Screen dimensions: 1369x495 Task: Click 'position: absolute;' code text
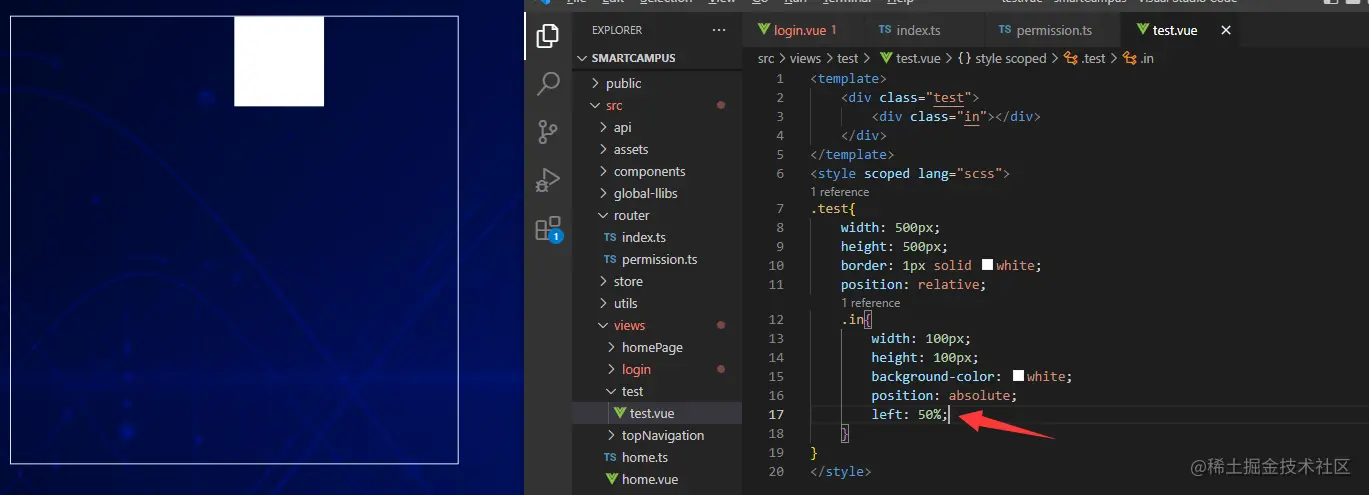pos(944,395)
